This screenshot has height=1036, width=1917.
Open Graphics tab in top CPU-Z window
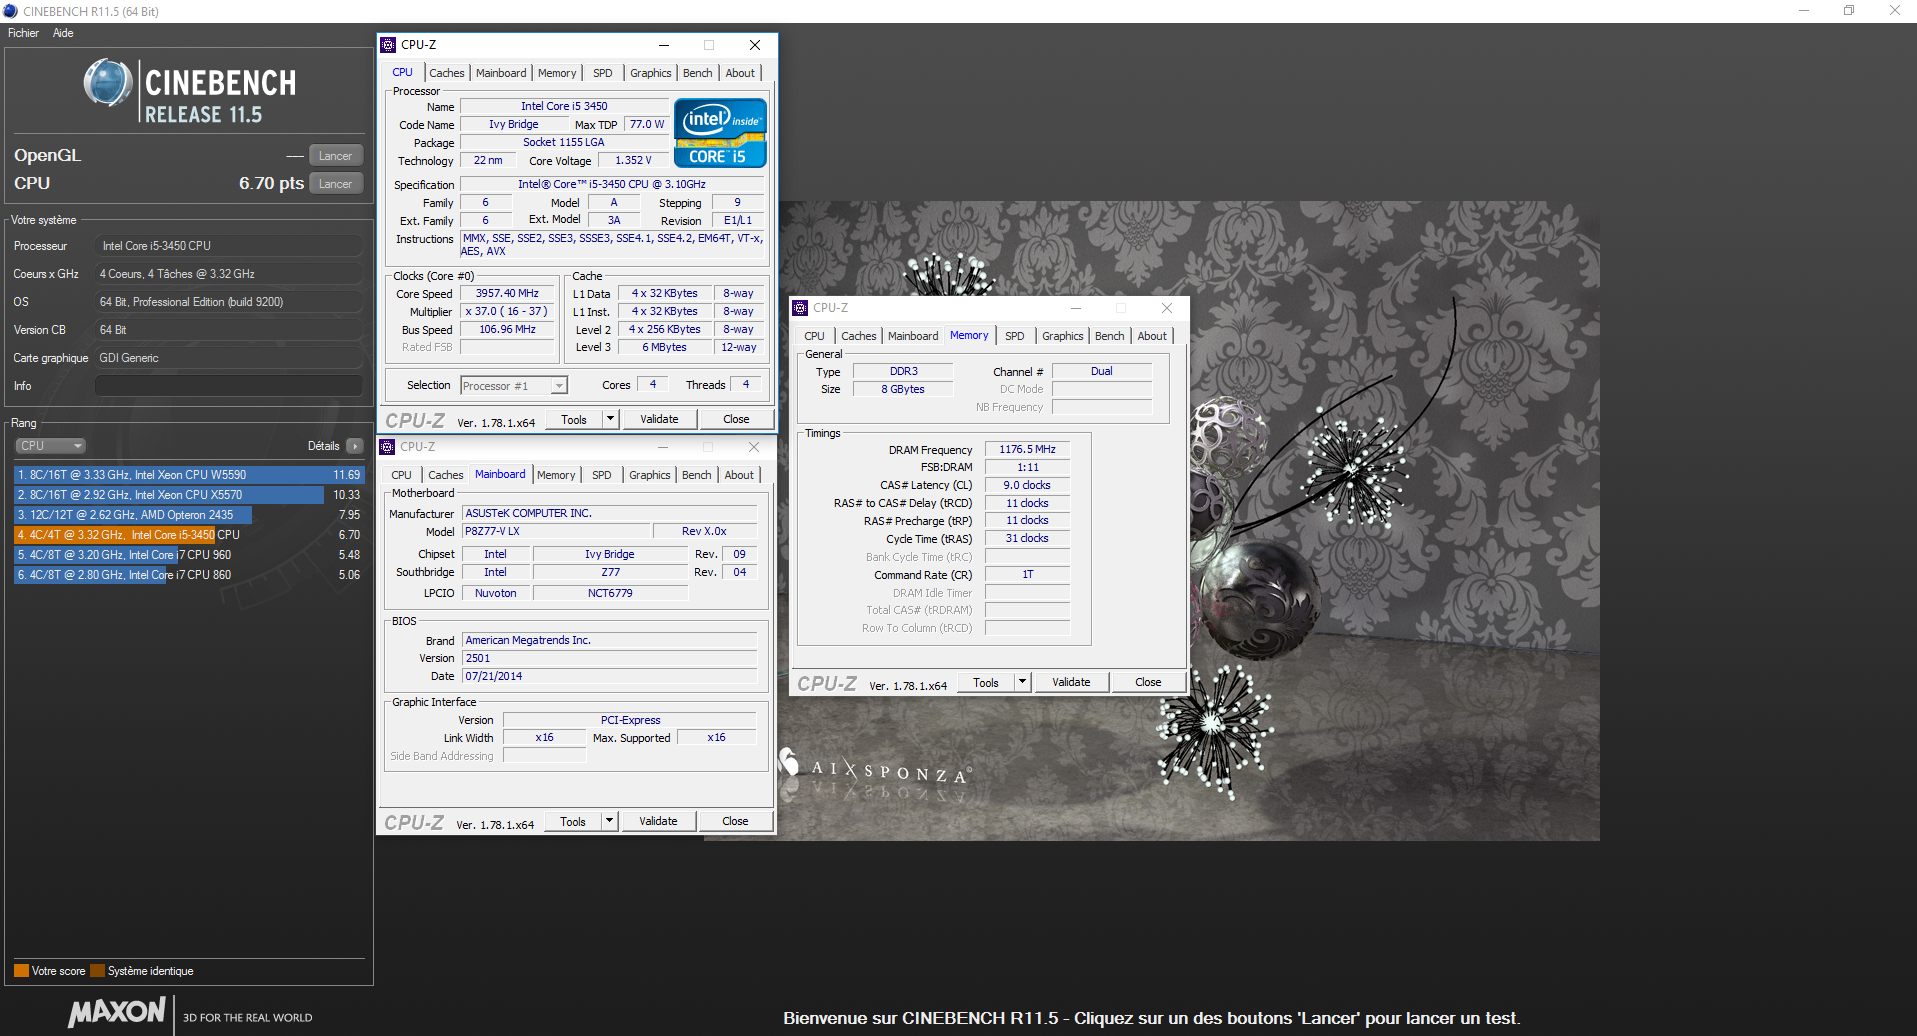pos(651,73)
